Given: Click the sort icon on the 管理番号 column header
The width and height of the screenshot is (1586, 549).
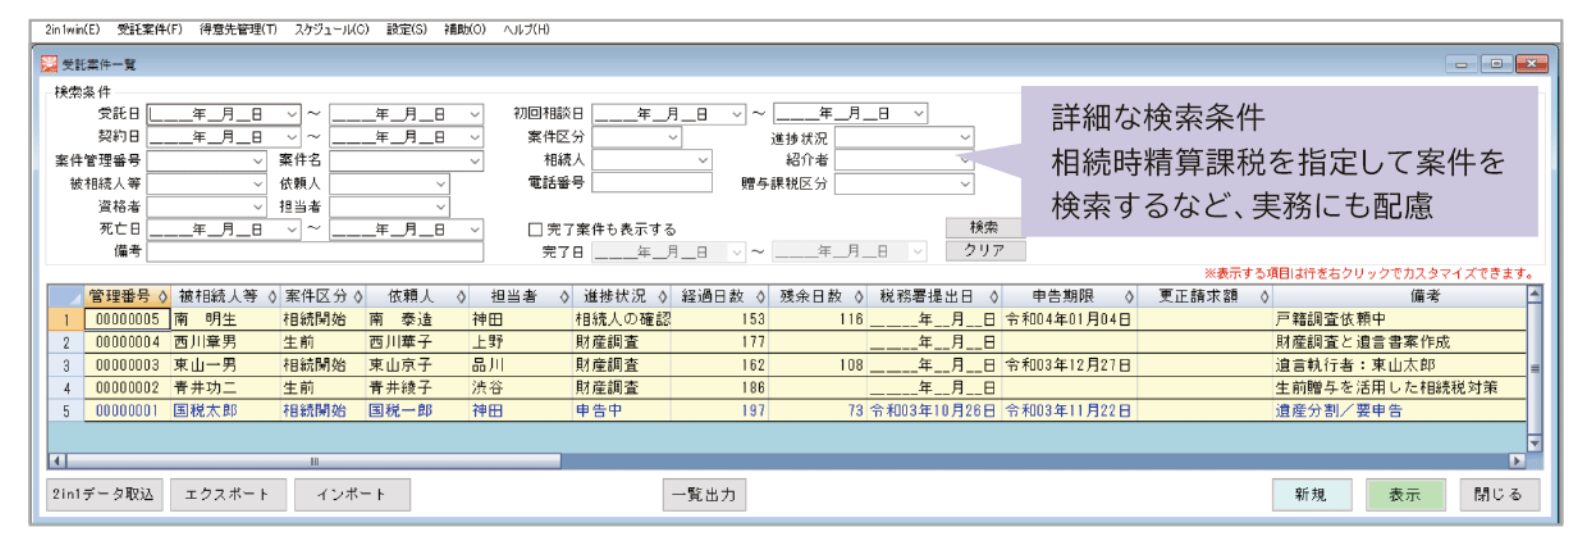Looking at the screenshot, I should pos(162,297).
